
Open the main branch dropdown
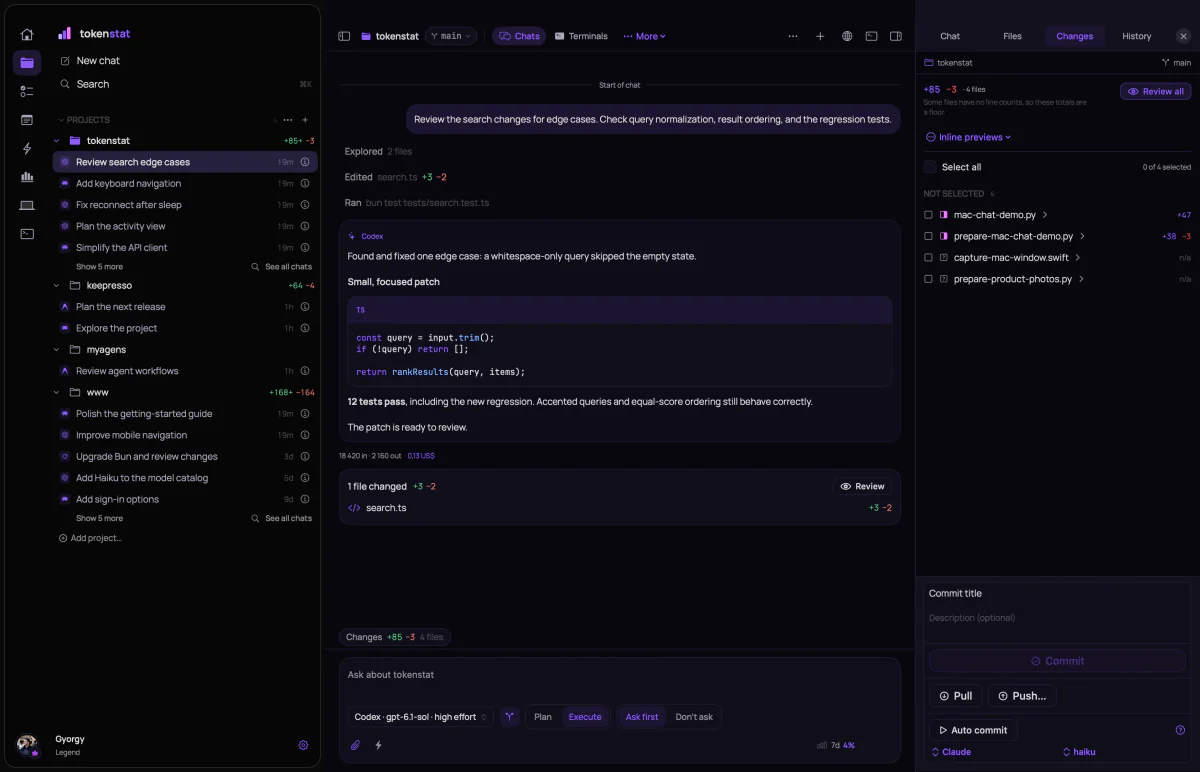tap(451, 36)
